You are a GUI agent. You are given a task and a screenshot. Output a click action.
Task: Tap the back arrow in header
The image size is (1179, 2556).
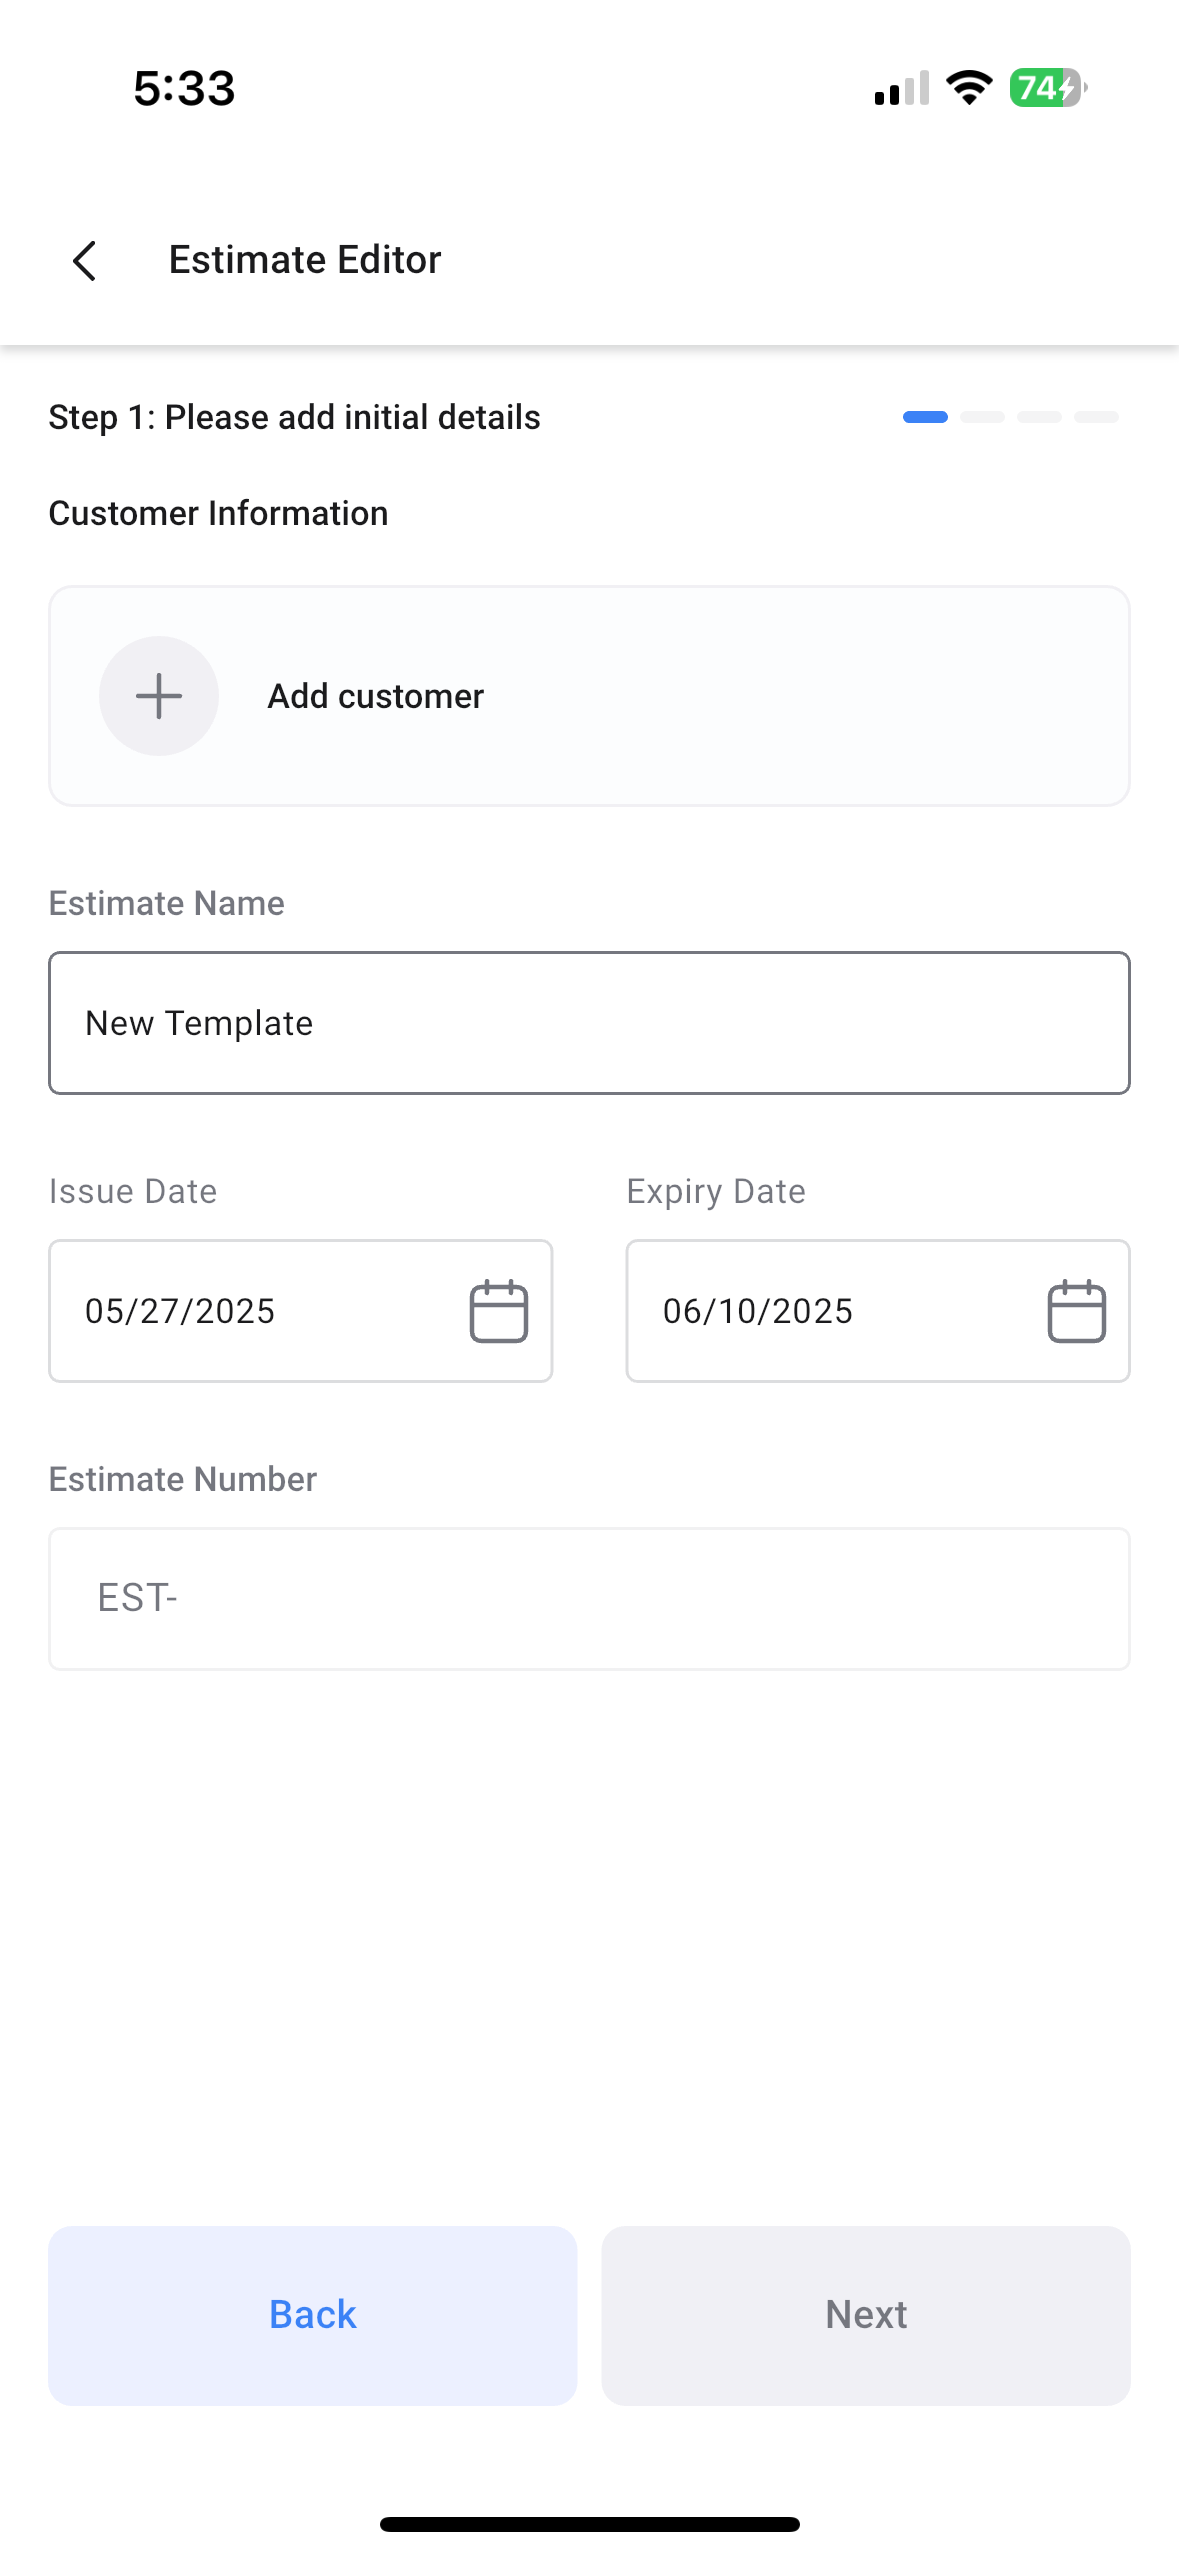[85, 261]
